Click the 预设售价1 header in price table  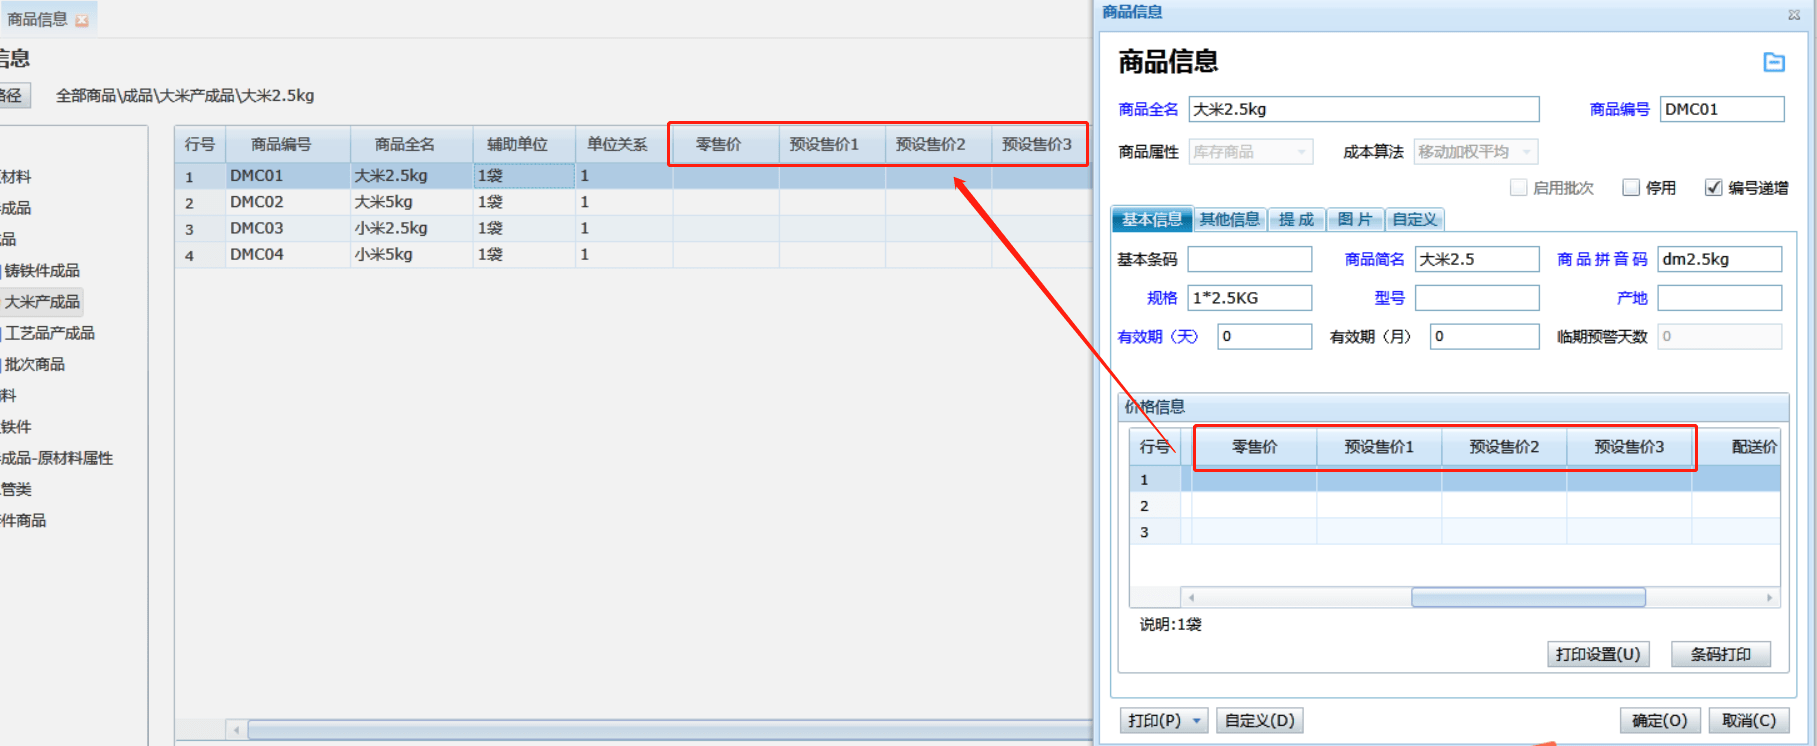click(x=1379, y=447)
